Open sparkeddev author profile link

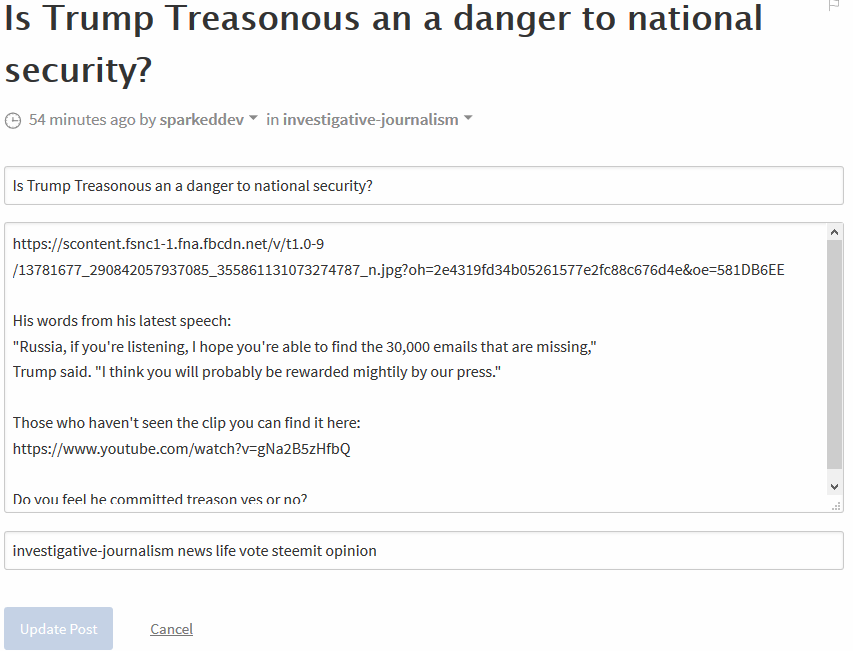pos(201,120)
